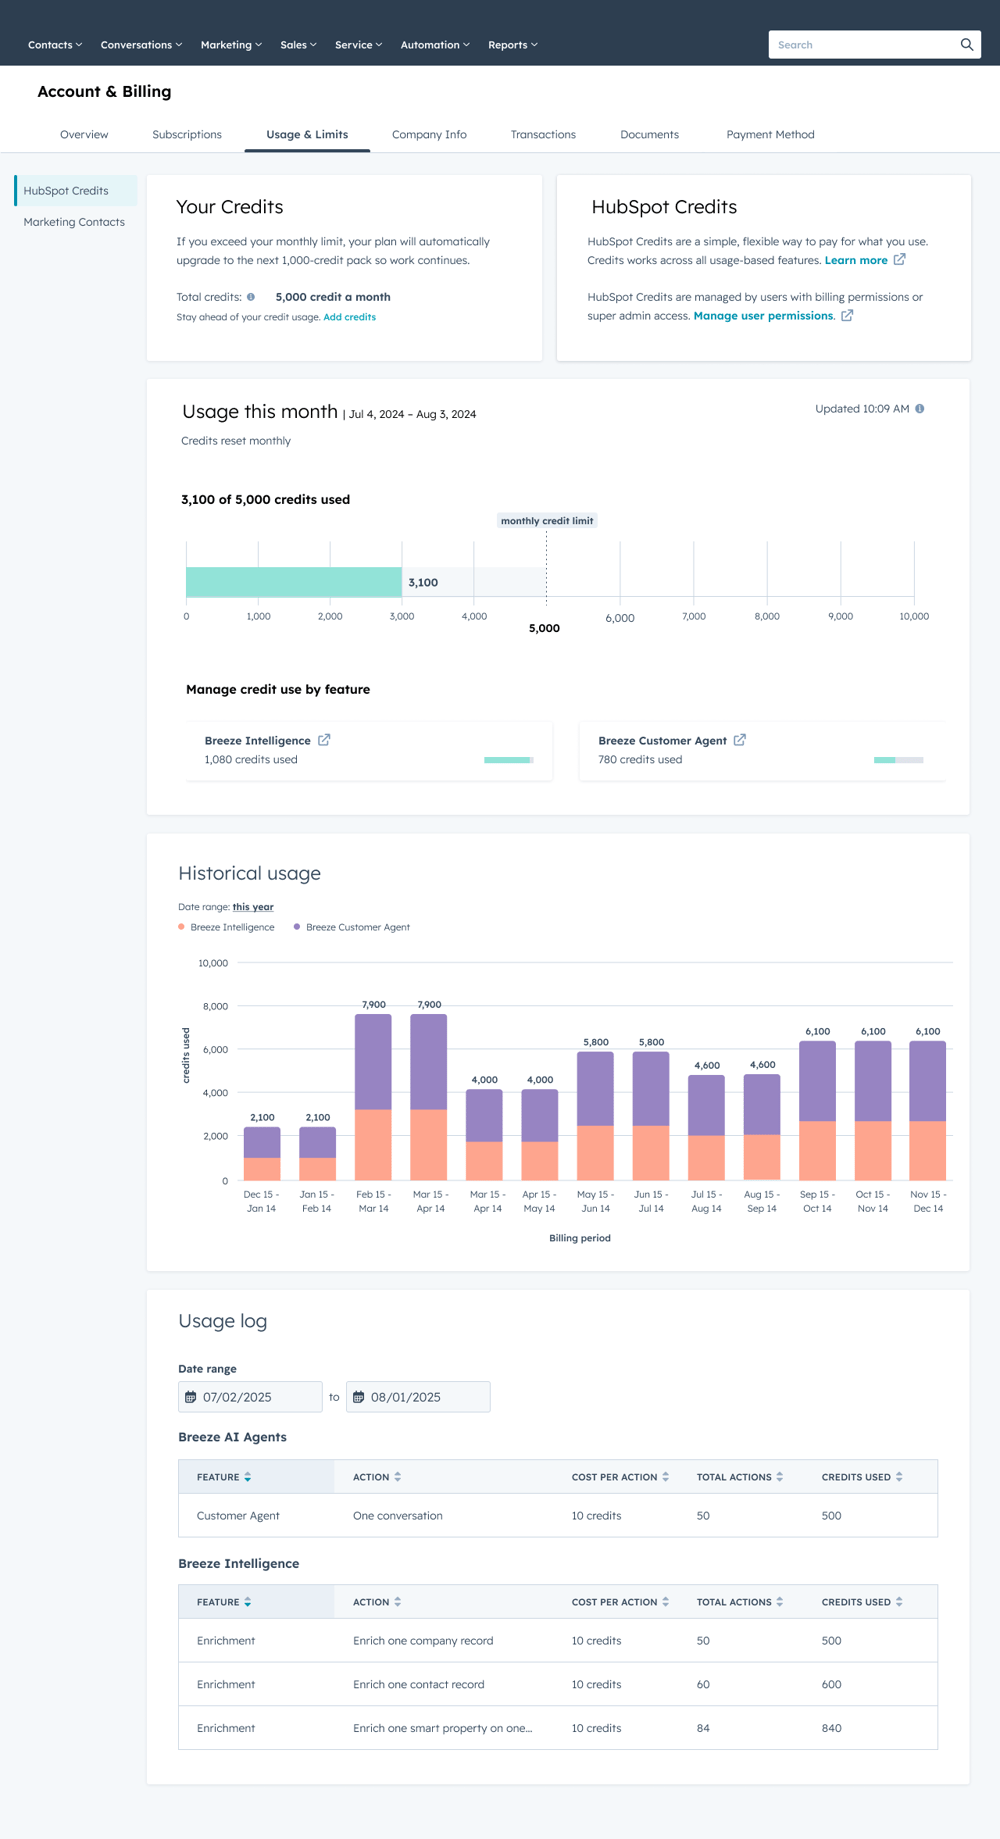1000x1839 pixels.
Task: Switch to the Subscriptions tab
Action: [187, 134]
